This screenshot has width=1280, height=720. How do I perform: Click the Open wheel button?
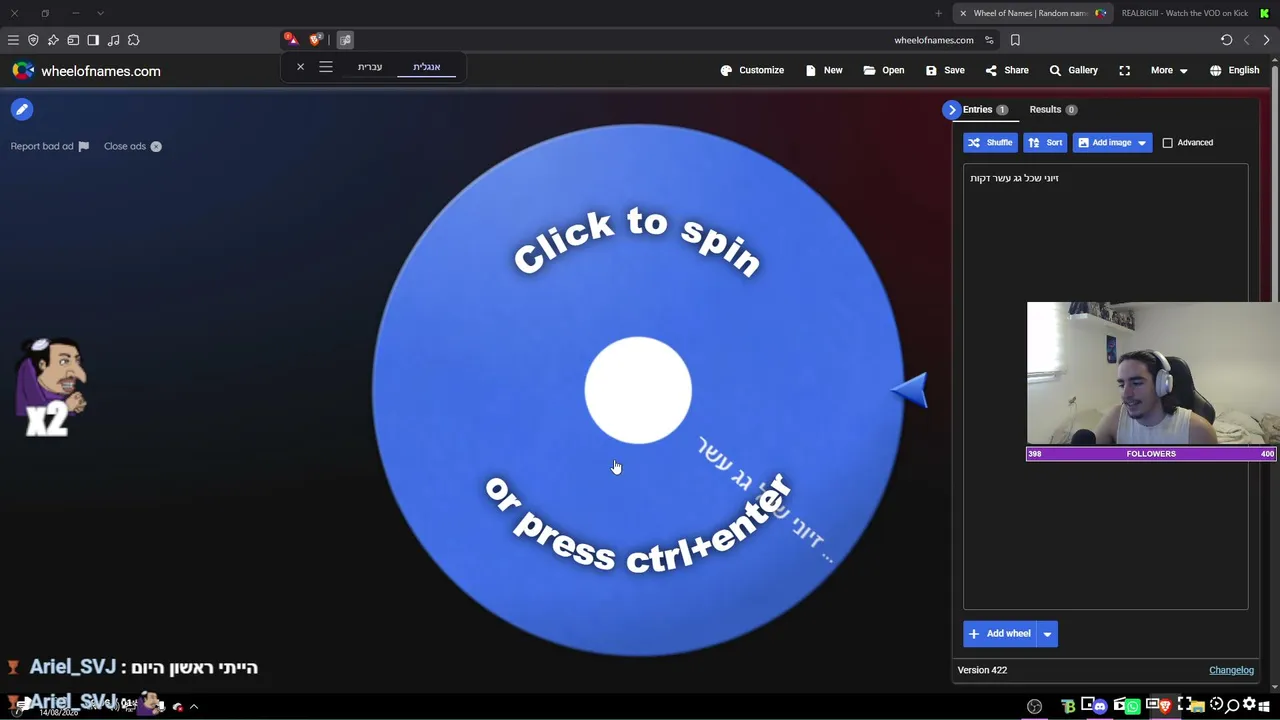(884, 70)
